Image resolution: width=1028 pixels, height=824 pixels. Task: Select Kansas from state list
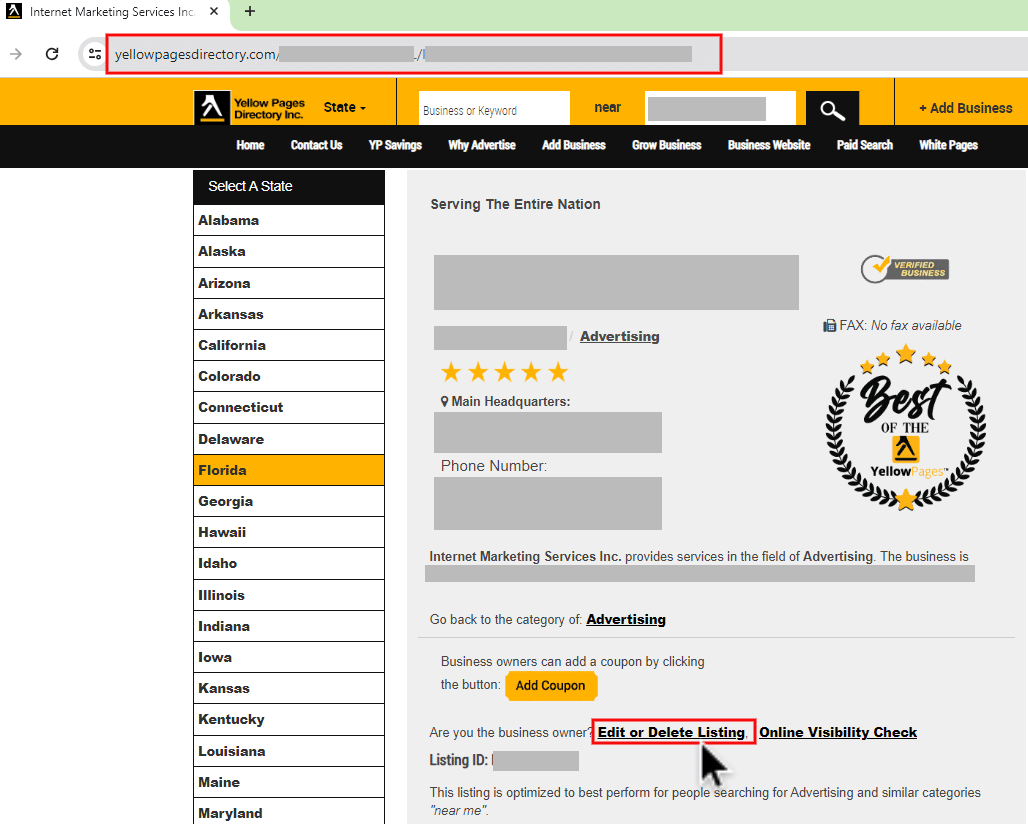(289, 688)
